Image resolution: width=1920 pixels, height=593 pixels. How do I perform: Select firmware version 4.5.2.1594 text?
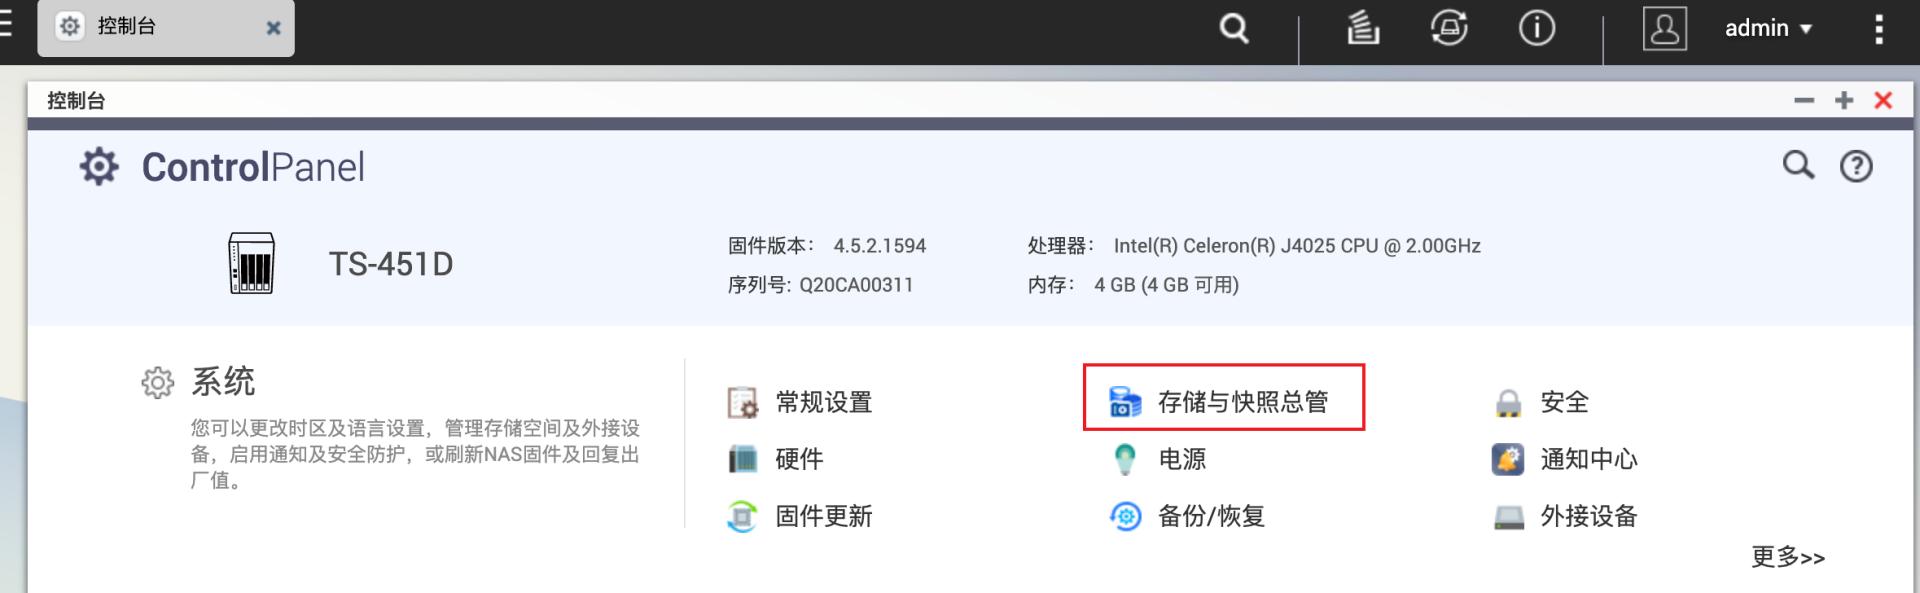coord(880,246)
